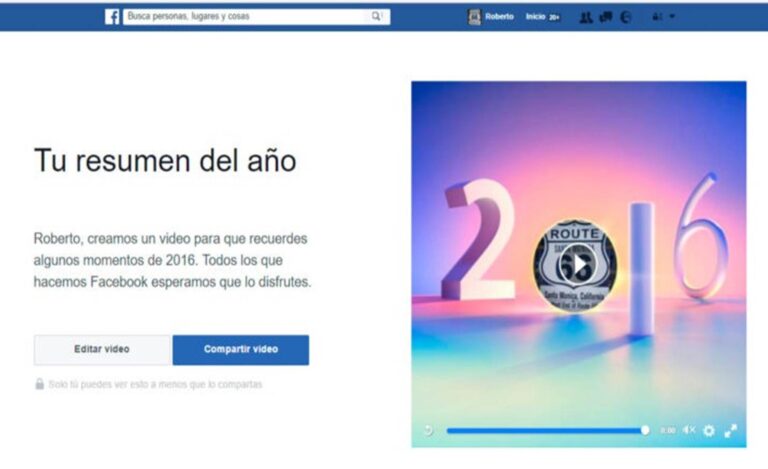
Task: Replay the video from start
Action: click(x=428, y=430)
